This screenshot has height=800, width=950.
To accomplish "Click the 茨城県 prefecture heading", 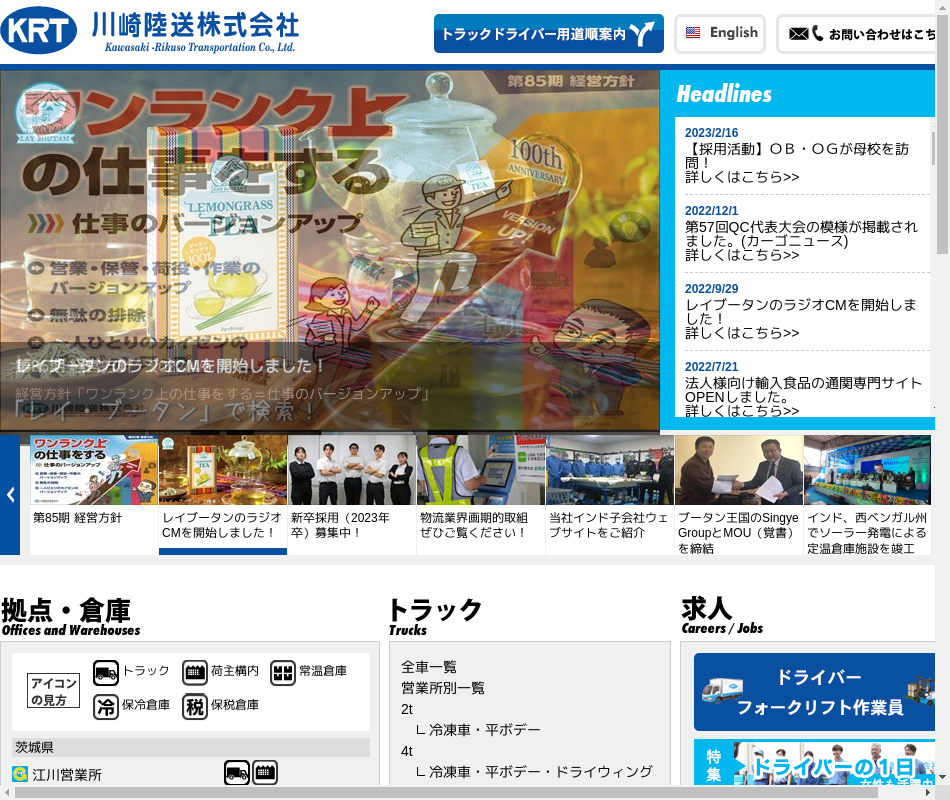I will tap(191, 747).
